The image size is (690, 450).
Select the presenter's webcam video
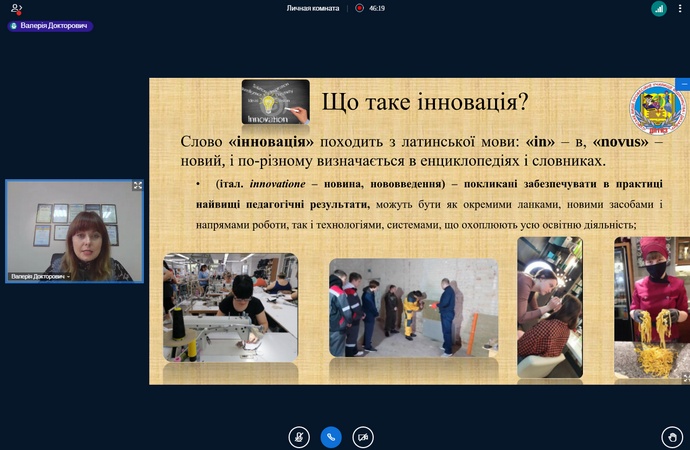point(75,230)
